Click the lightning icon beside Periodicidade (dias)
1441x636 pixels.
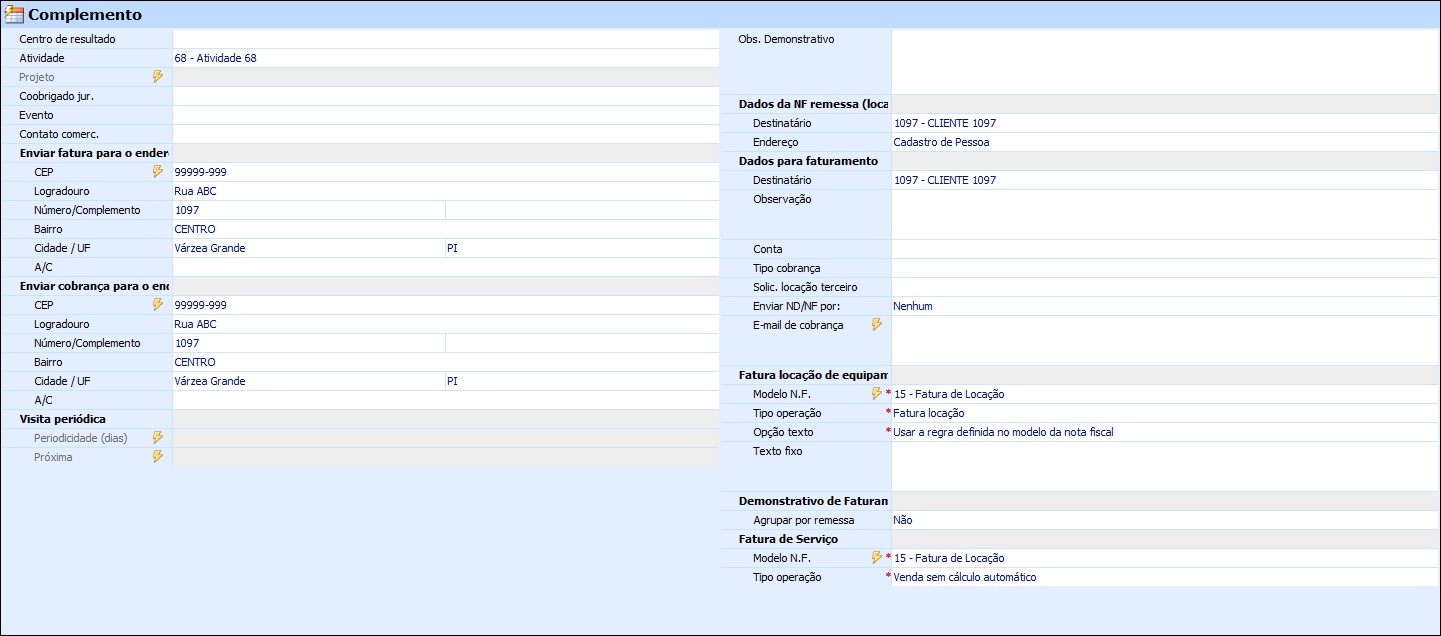[157, 438]
